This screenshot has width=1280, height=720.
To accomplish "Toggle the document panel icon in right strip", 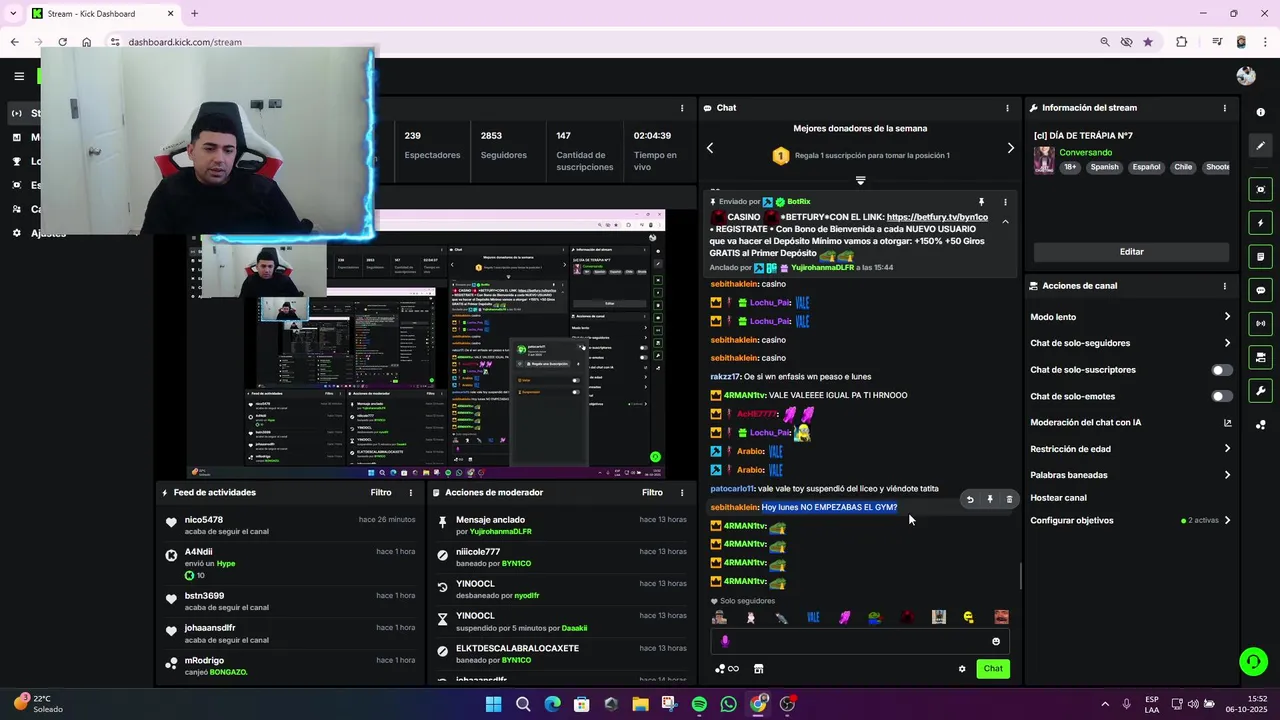I will coord(1261,256).
